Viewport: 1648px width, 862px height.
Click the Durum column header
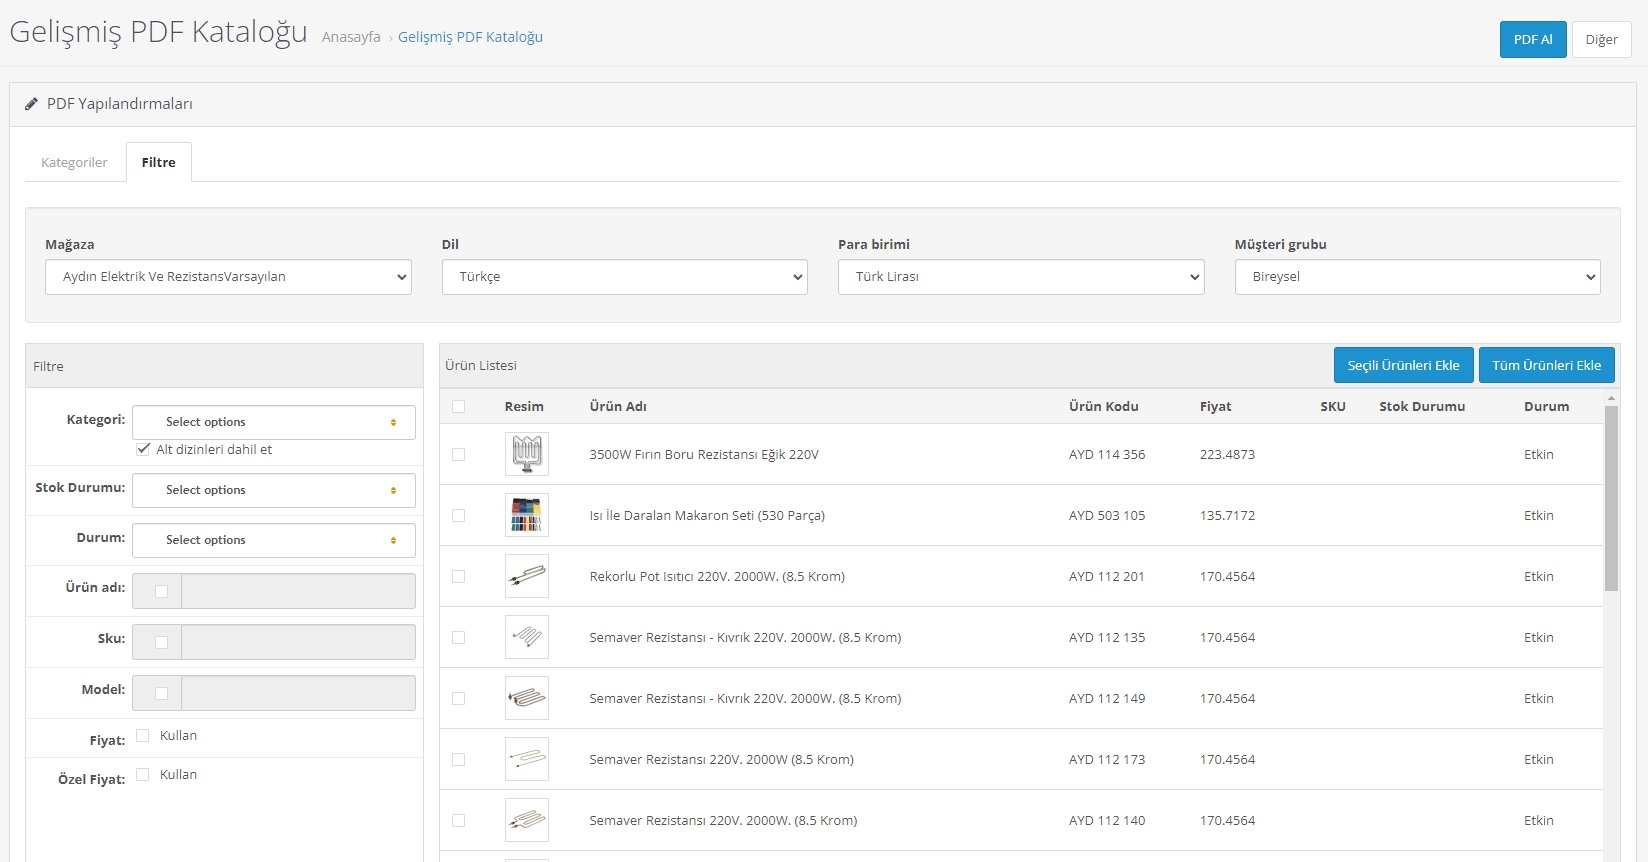coord(1547,406)
